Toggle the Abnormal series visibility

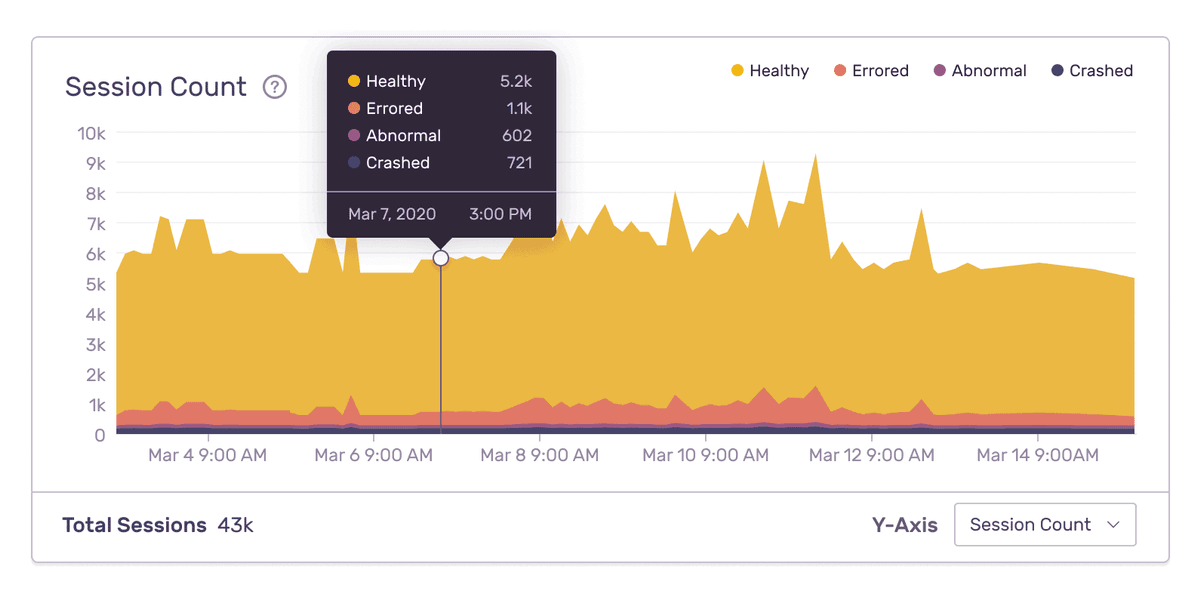[980, 70]
